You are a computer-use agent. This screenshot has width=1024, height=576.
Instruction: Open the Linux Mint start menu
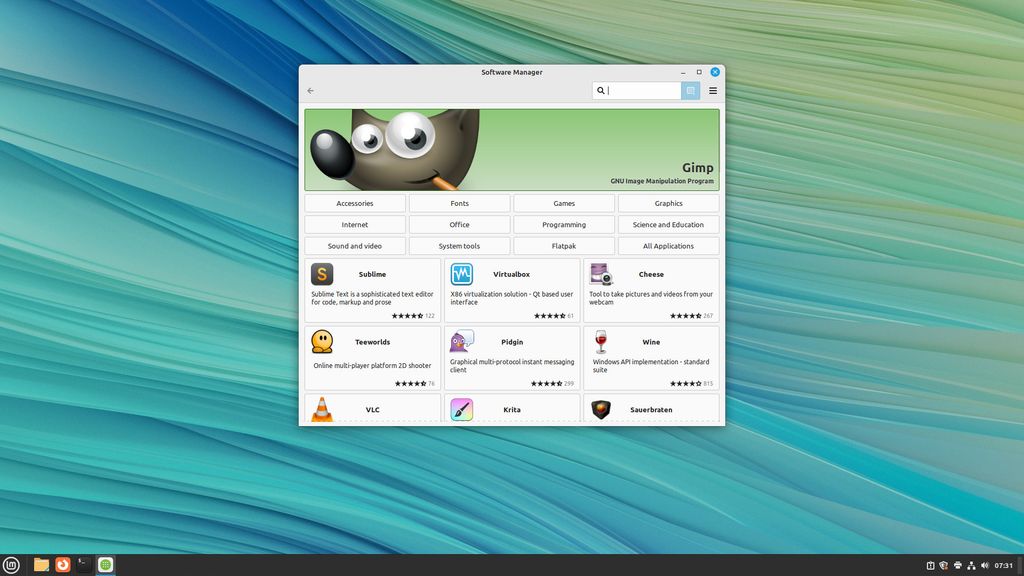pyautogui.click(x=12, y=564)
